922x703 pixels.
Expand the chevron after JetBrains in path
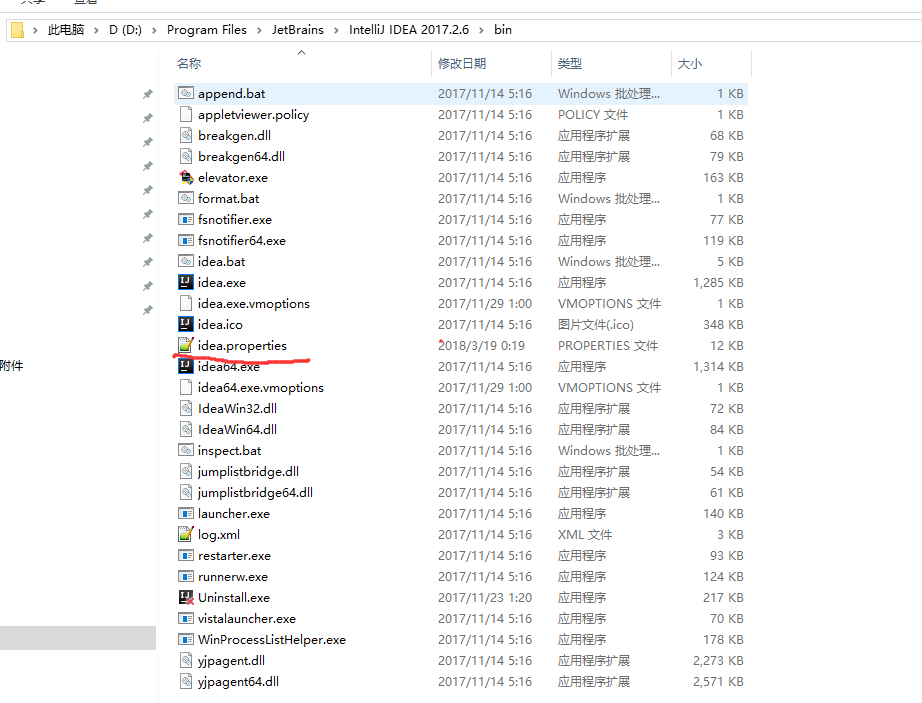point(336,30)
